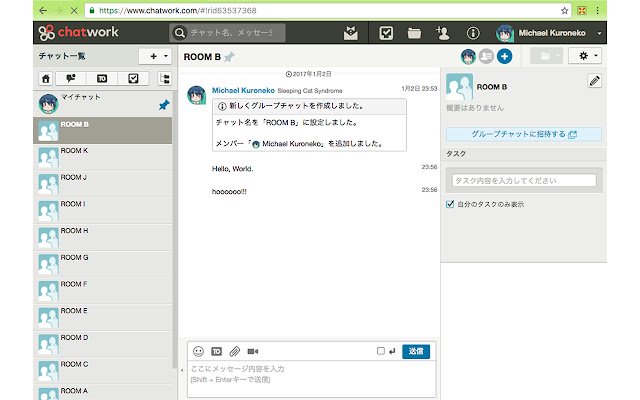The image size is (640, 400).
Task: Open grey member list icon
Action: (486, 57)
